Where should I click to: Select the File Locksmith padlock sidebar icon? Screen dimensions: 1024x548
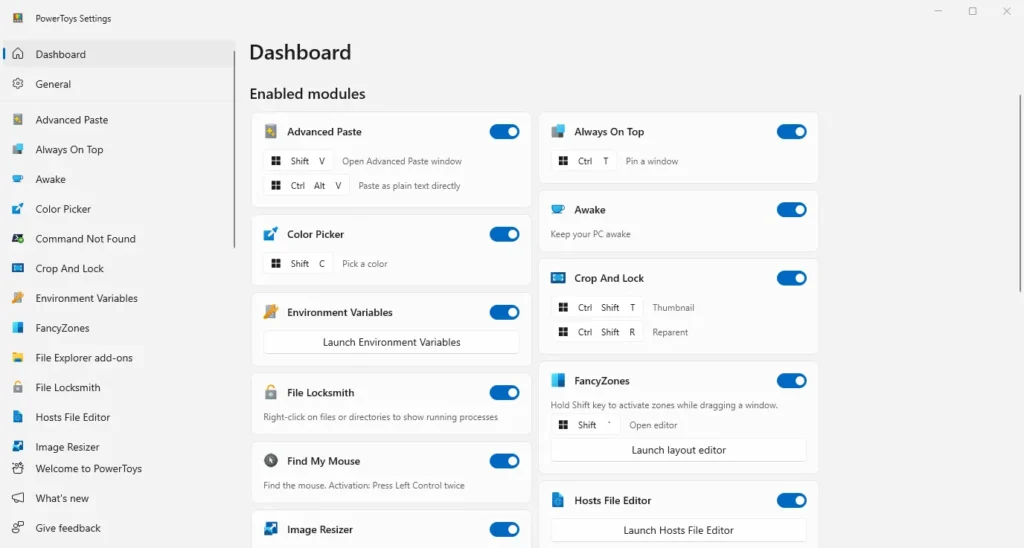click(x=18, y=387)
